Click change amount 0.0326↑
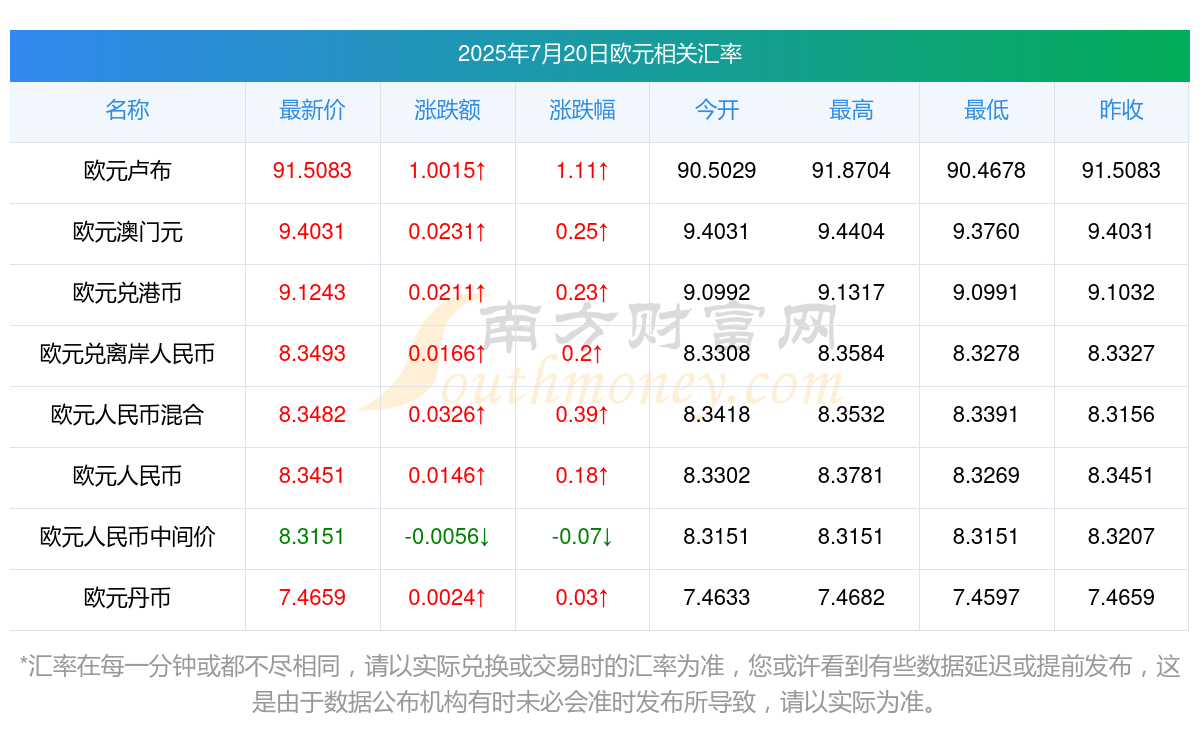1200x733 pixels. point(447,415)
